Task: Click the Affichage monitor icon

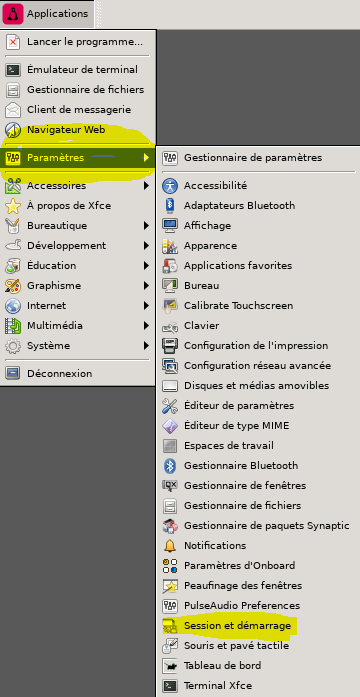Action: click(x=170, y=225)
